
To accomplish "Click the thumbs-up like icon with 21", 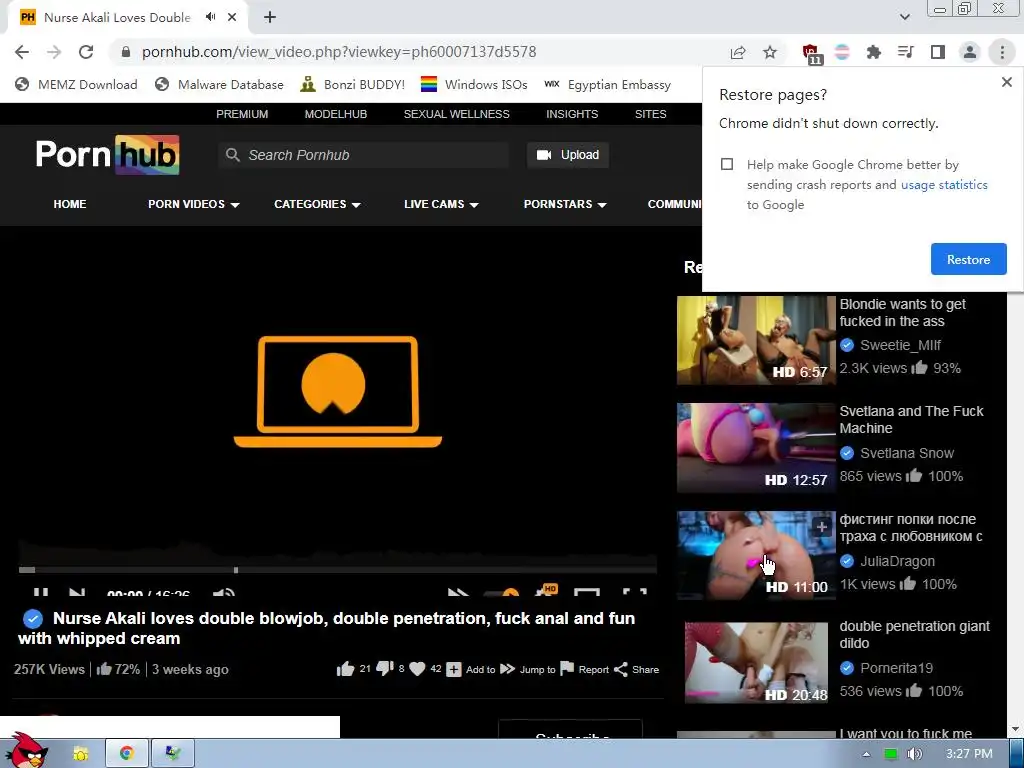I will click(345, 669).
